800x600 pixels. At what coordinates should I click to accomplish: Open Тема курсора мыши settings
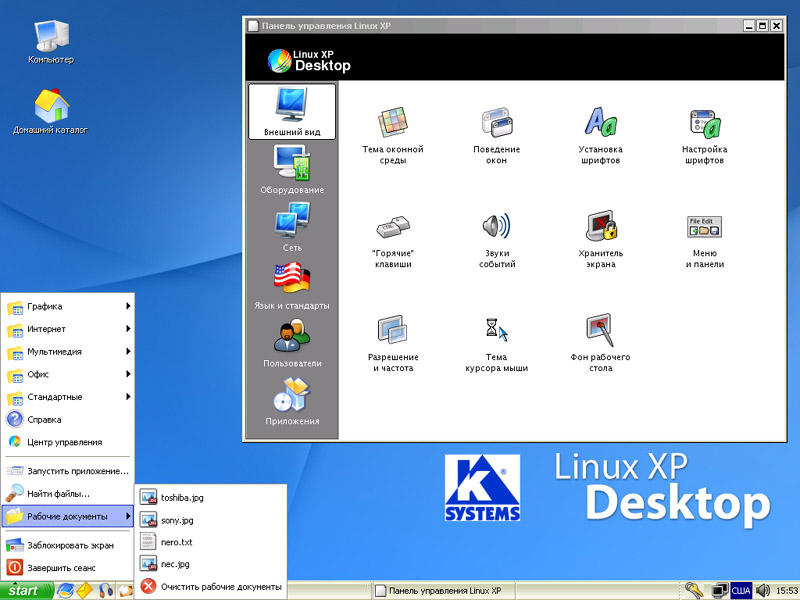(x=496, y=343)
